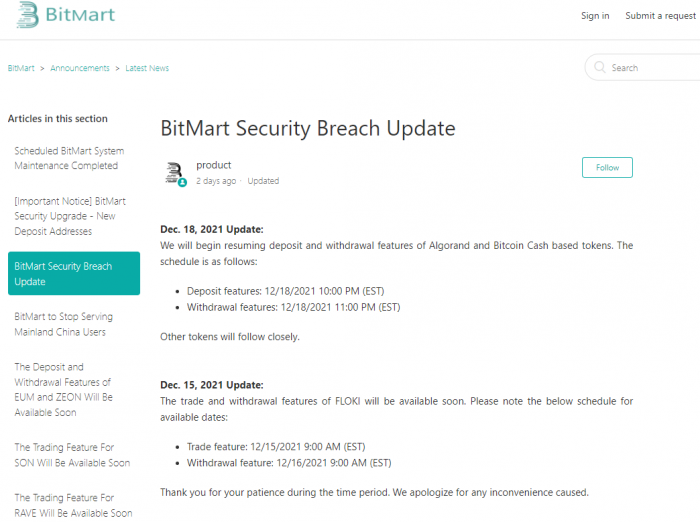Screen dimensions: 700x522
Task: Click the Follow button
Action: coord(607,167)
